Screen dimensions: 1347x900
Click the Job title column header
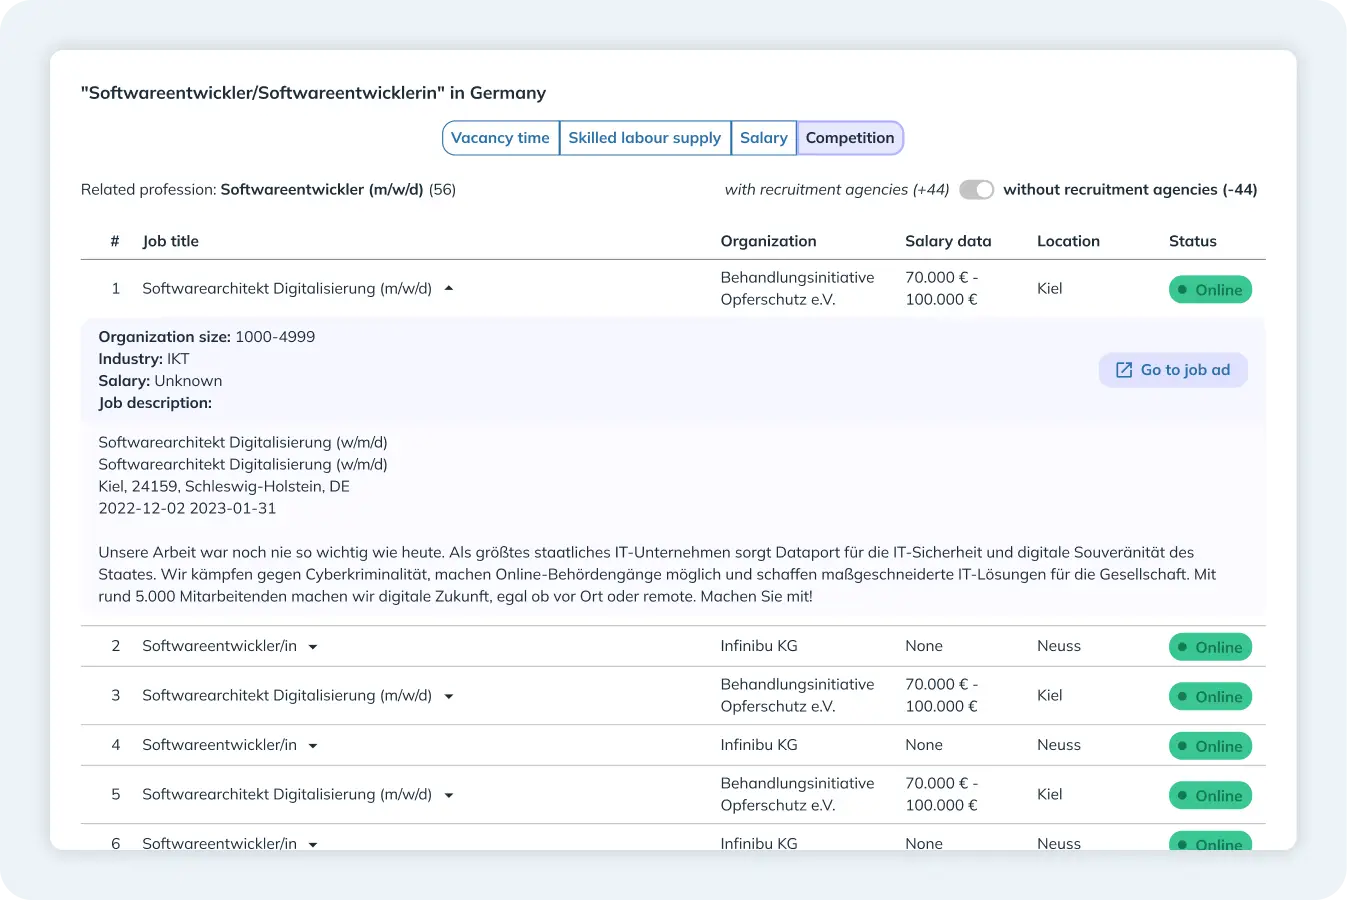[170, 241]
